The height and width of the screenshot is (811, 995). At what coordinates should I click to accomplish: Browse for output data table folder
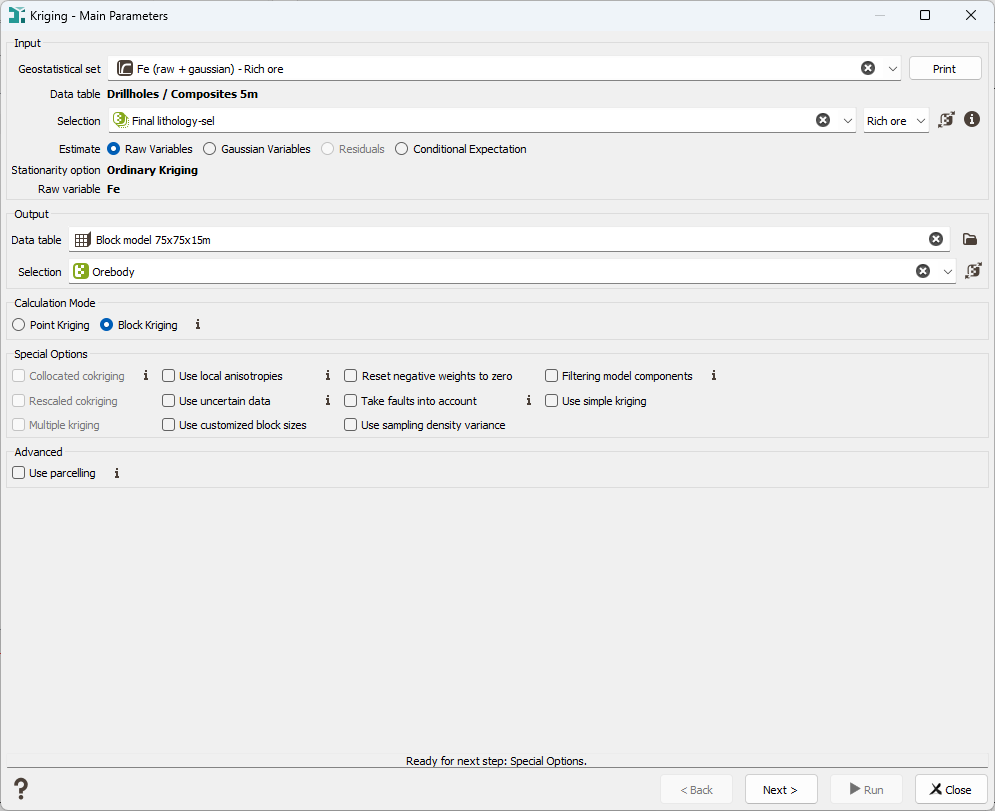click(x=969, y=239)
